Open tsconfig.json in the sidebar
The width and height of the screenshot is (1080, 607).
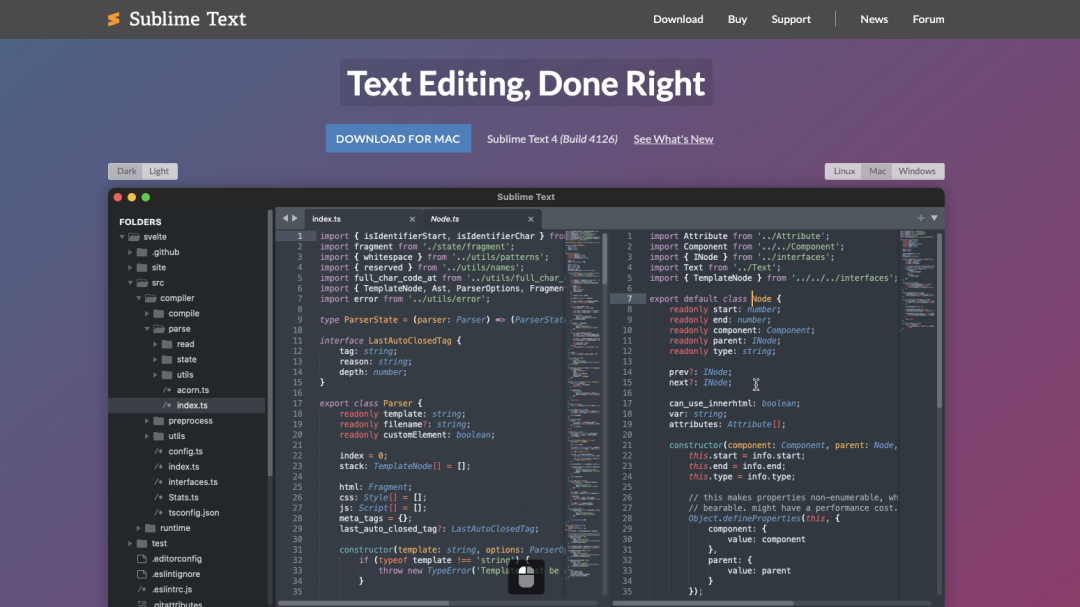[194, 513]
